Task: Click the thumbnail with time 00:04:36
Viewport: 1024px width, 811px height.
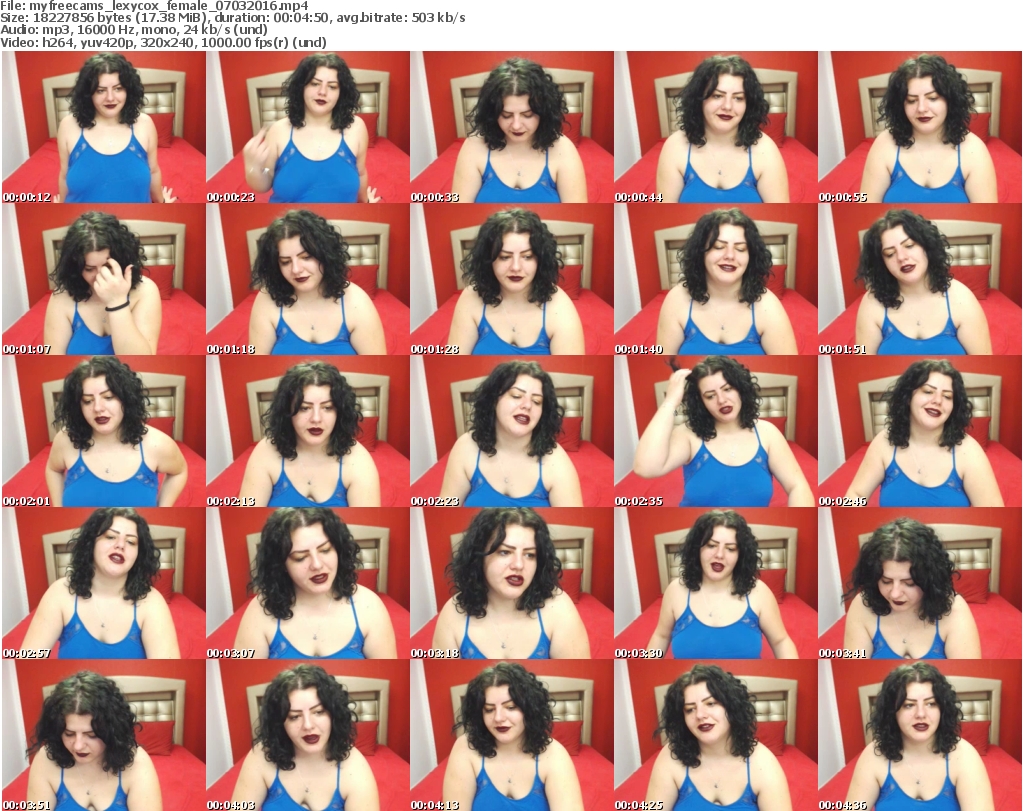Action: point(920,735)
